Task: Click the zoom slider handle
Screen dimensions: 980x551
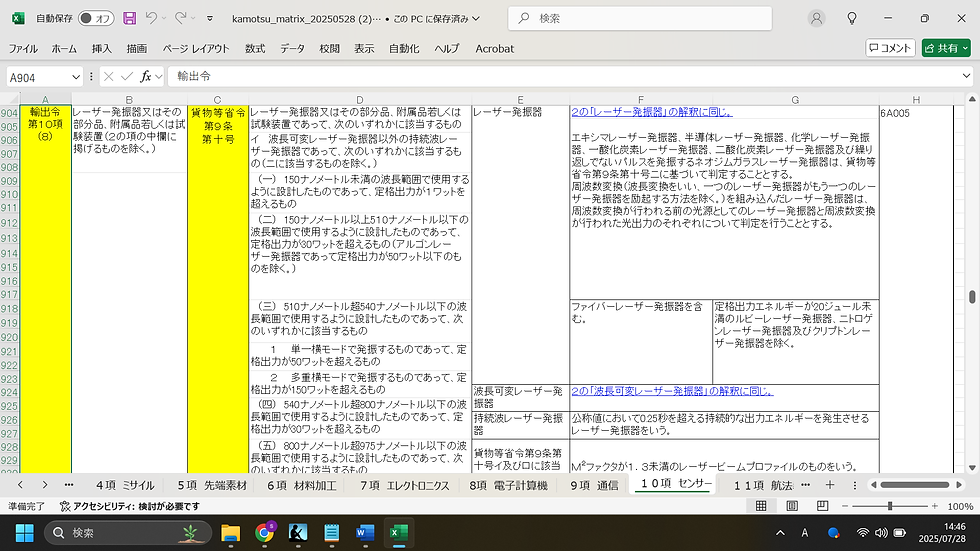Action: pos(889,506)
